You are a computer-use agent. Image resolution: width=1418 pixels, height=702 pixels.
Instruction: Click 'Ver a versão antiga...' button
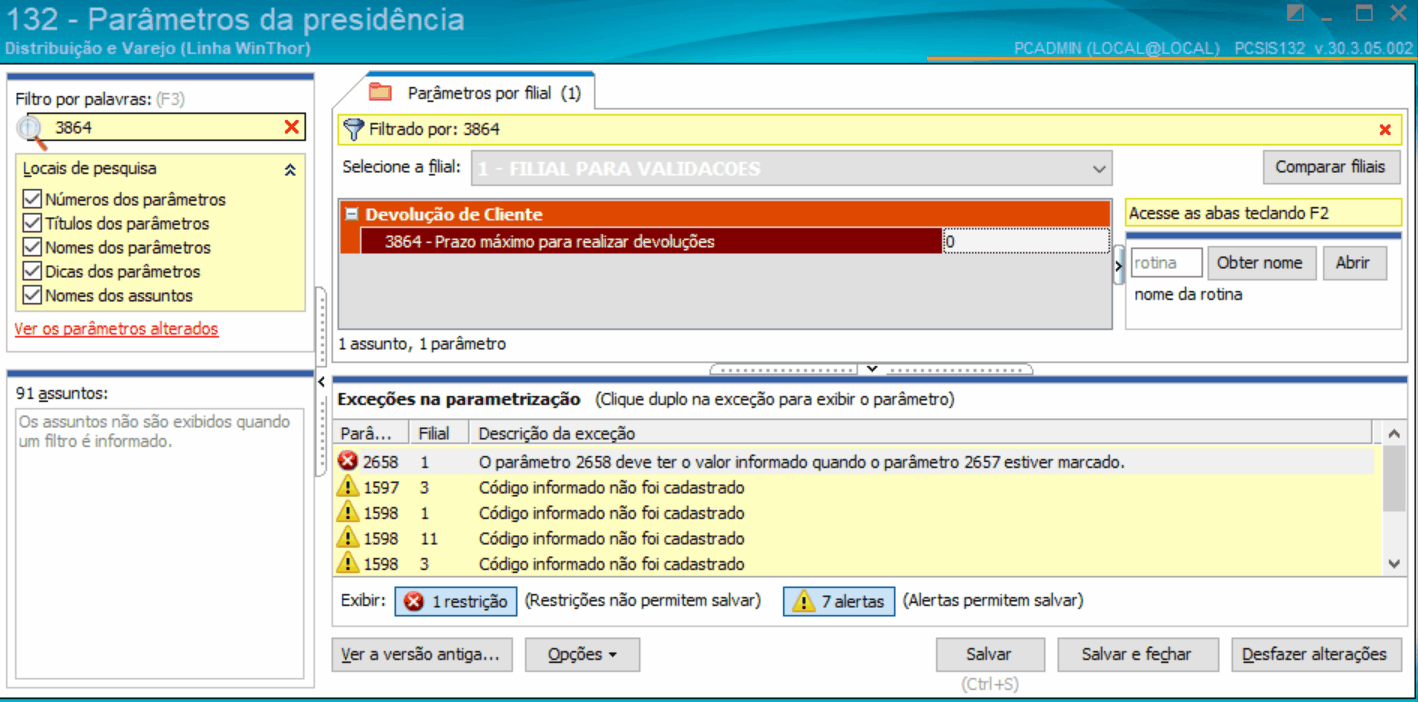coord(422,655)
